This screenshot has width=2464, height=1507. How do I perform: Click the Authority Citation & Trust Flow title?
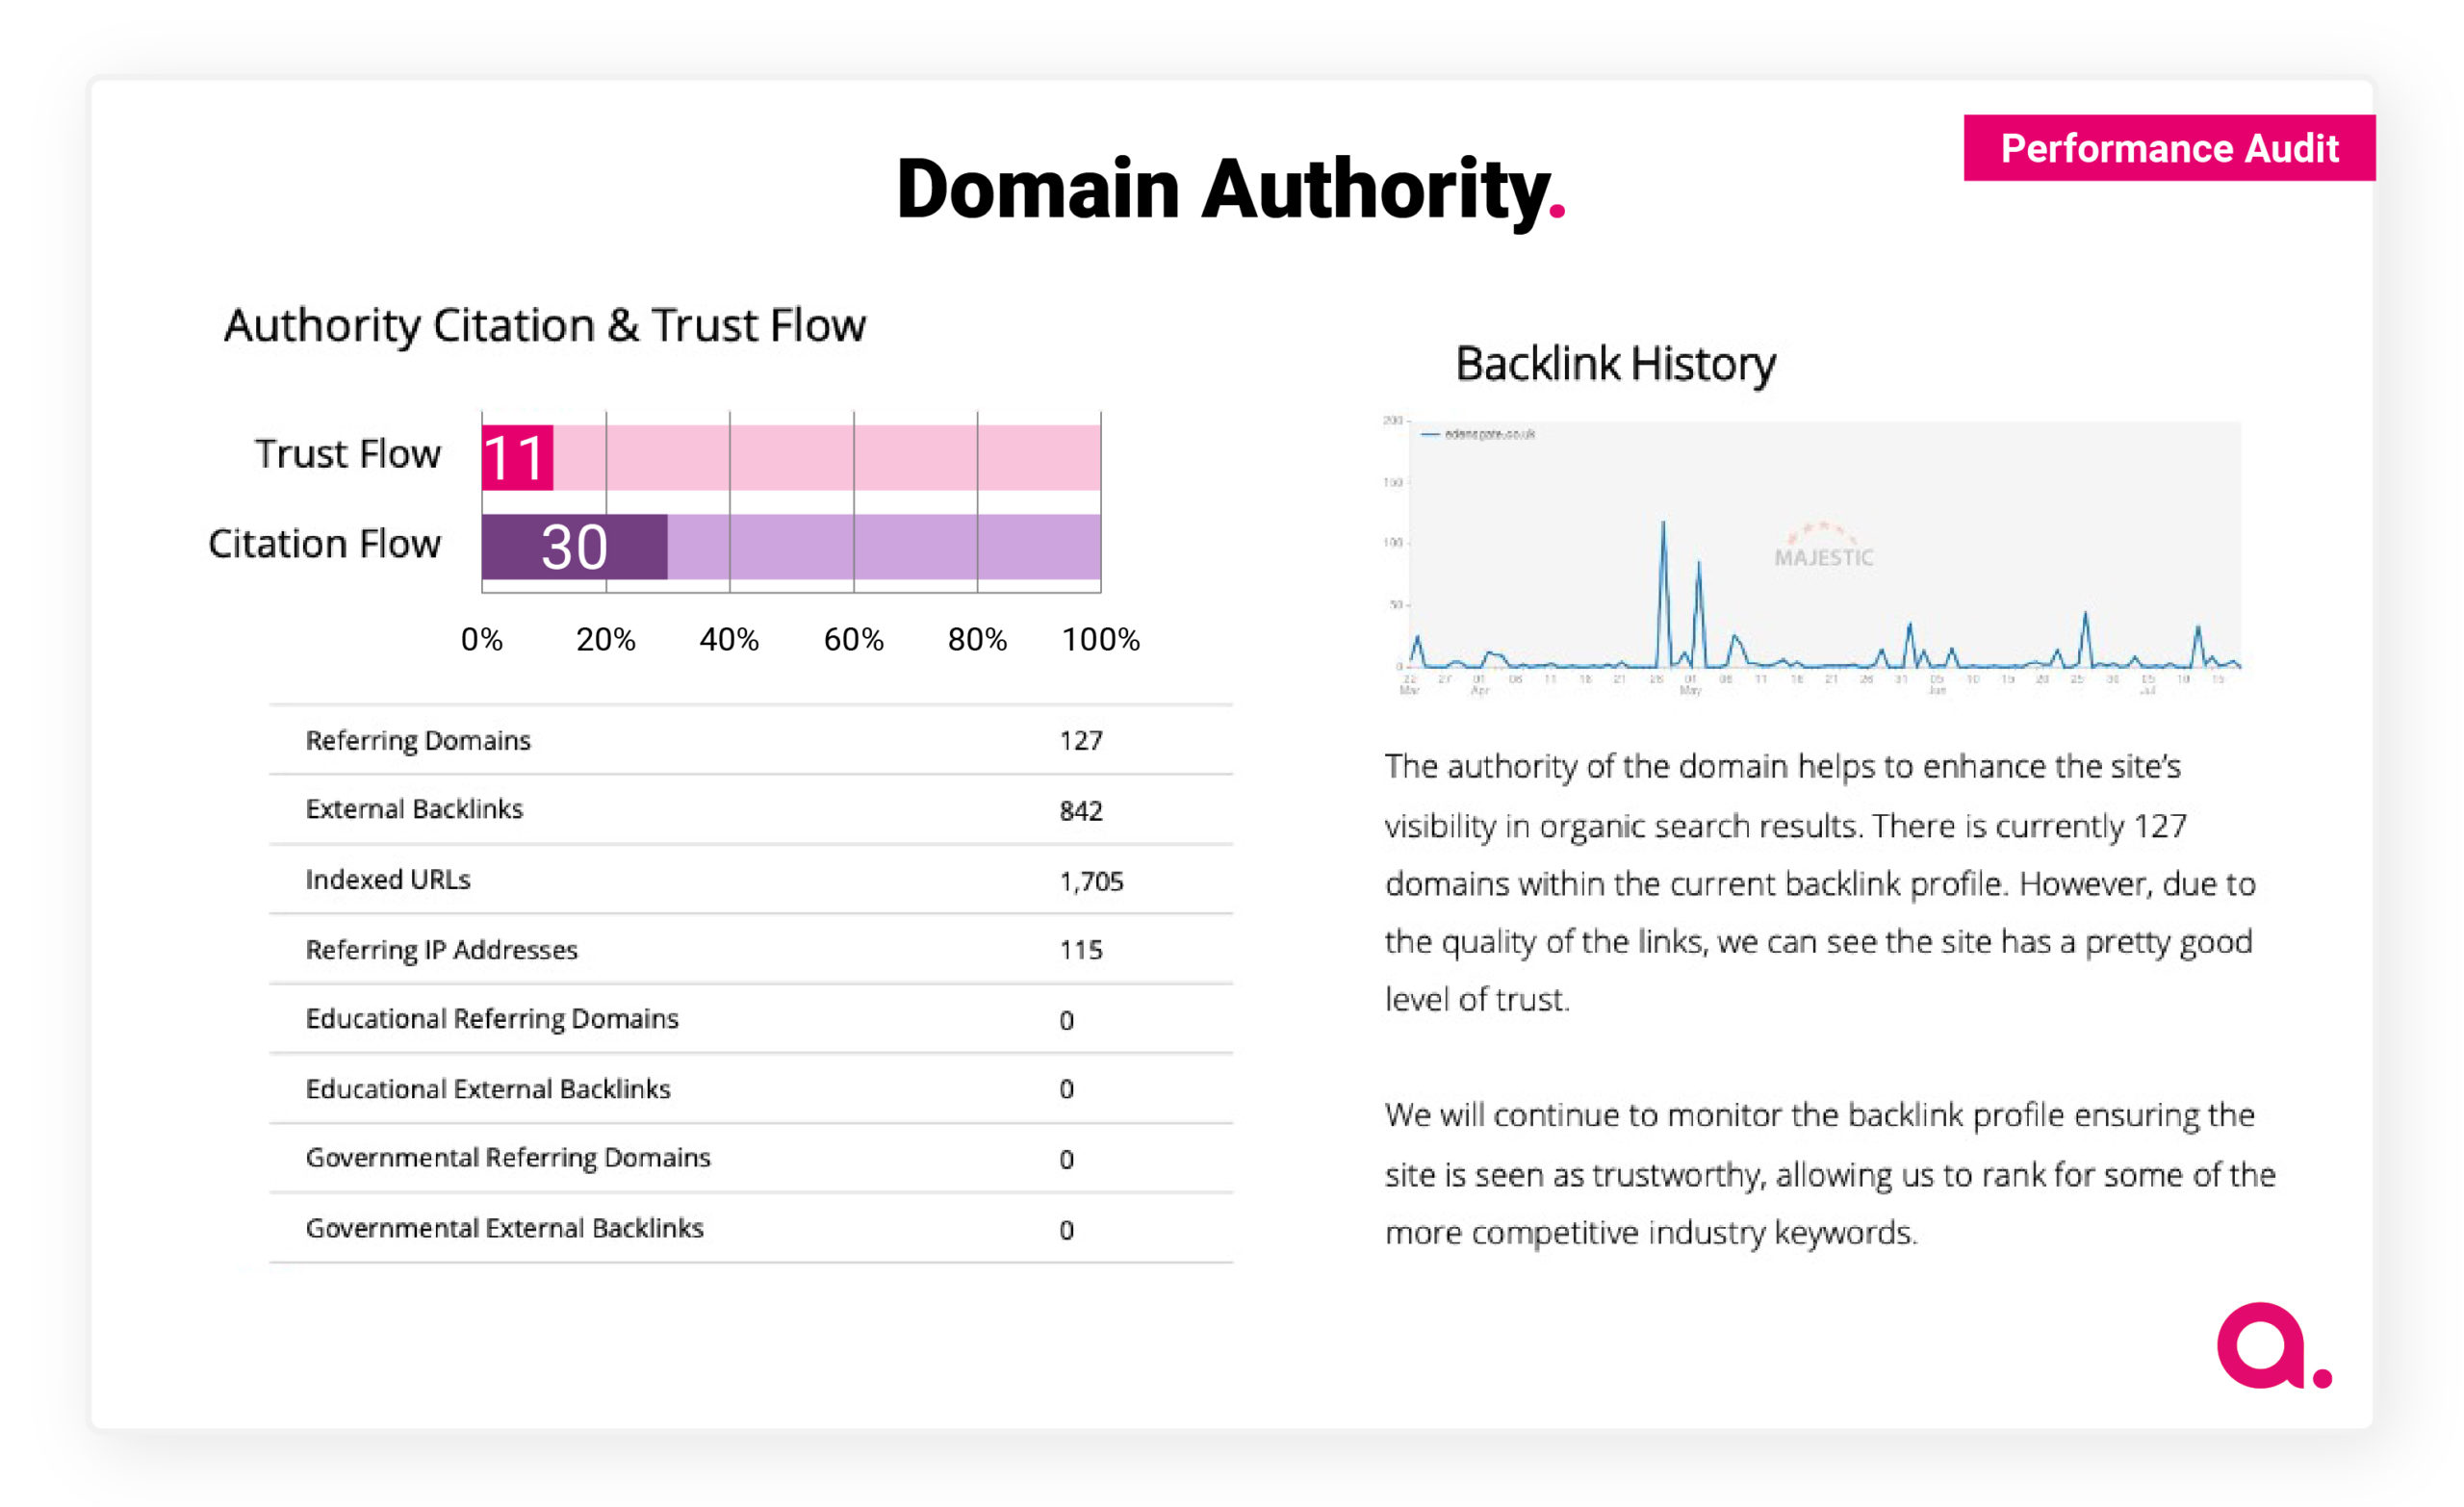545,325
